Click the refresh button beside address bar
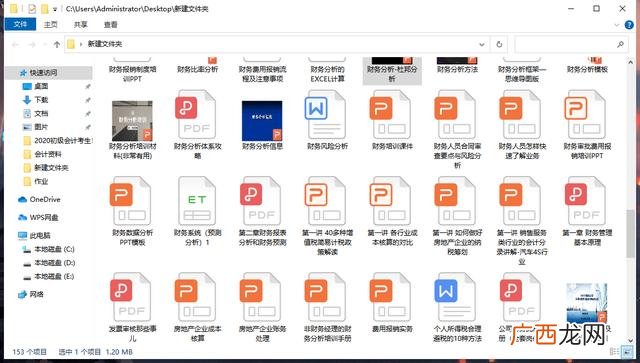 pos(499,44)
